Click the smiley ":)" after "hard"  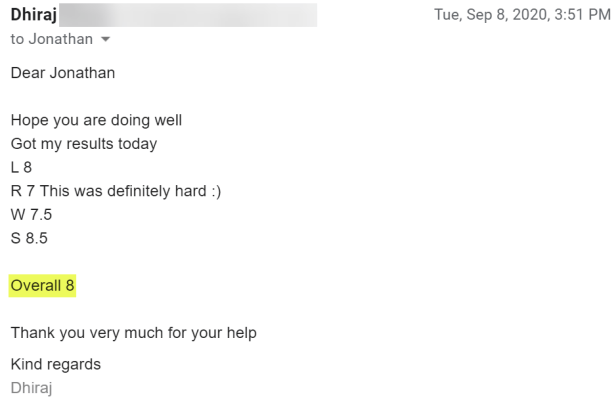click(x=212, y=191)
